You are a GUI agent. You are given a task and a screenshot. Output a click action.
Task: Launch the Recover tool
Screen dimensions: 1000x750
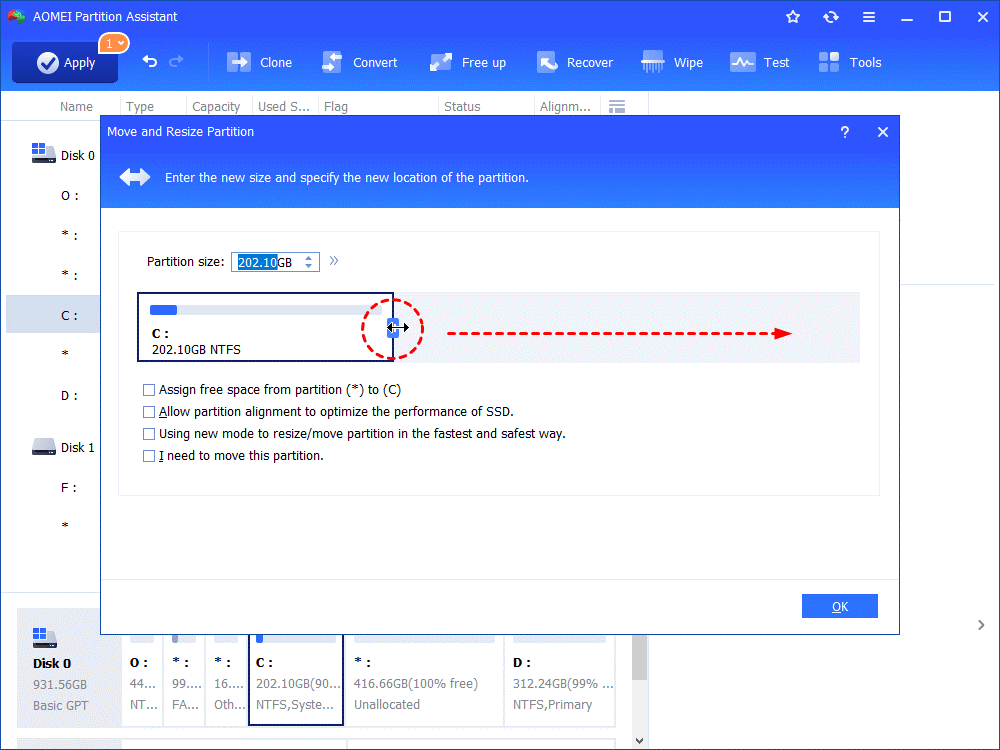547,62
